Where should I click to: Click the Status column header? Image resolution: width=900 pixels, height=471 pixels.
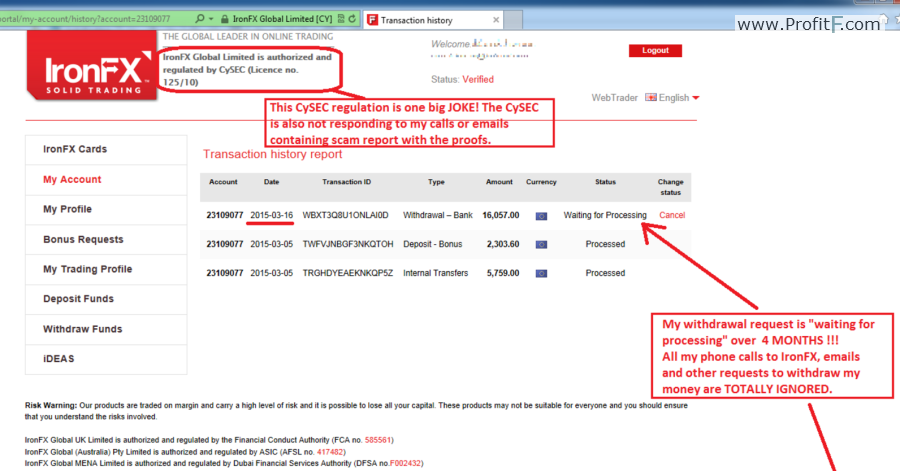[606, 182]
